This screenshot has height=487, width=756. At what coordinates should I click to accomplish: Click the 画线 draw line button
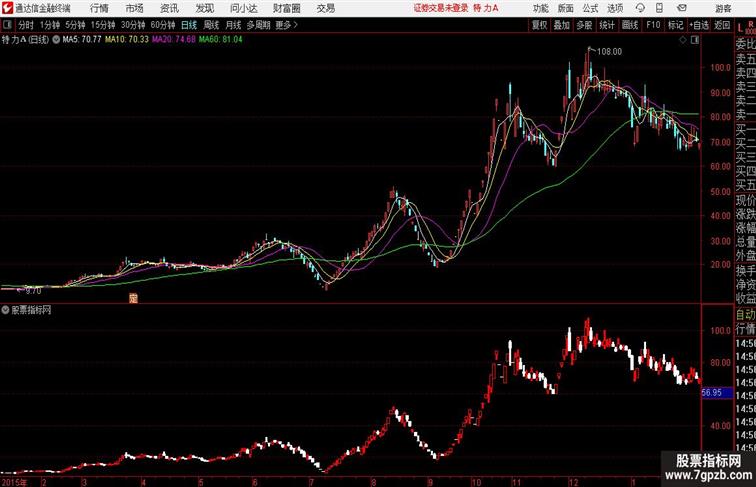point(630,25)
